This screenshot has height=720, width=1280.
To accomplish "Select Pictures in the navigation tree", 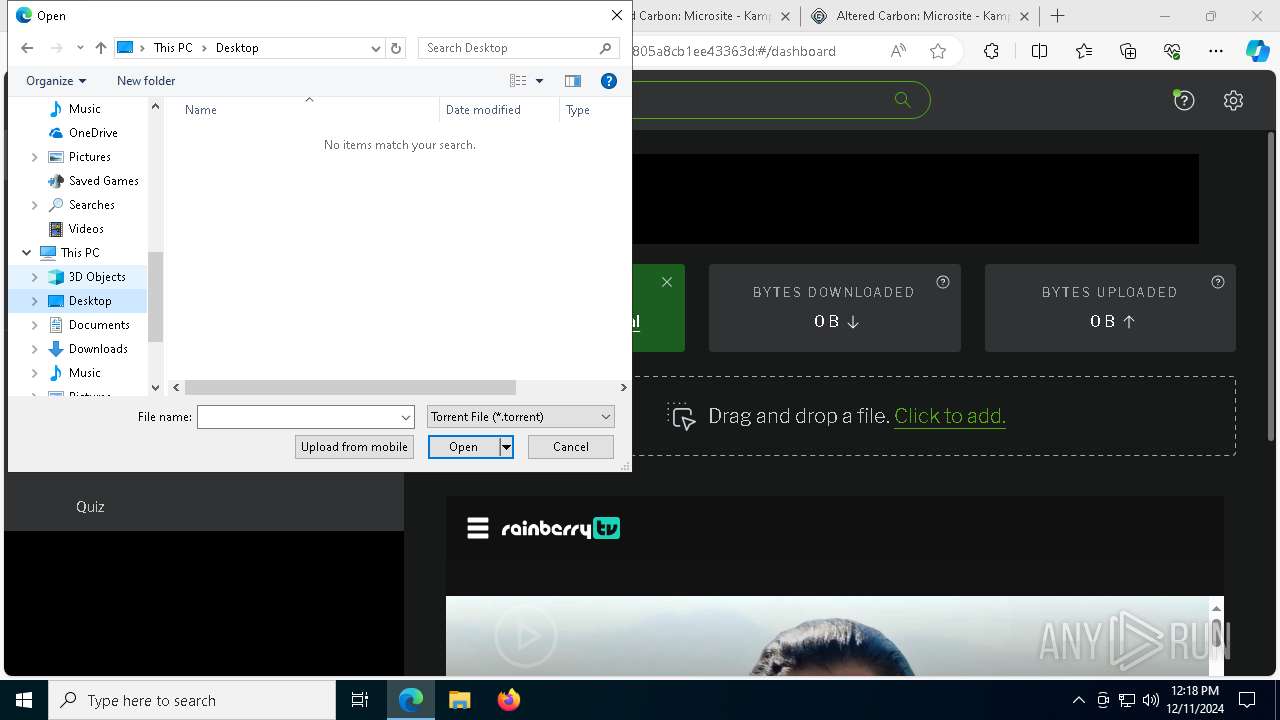I will click(90, 157).
